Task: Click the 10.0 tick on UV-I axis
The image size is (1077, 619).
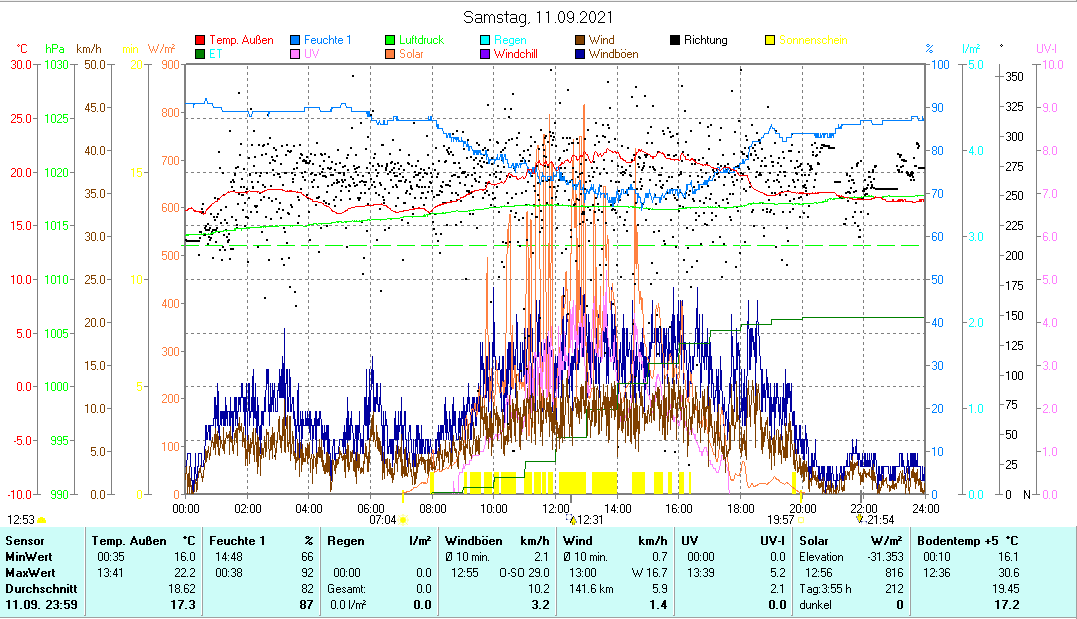Action: click(1052, 65)
